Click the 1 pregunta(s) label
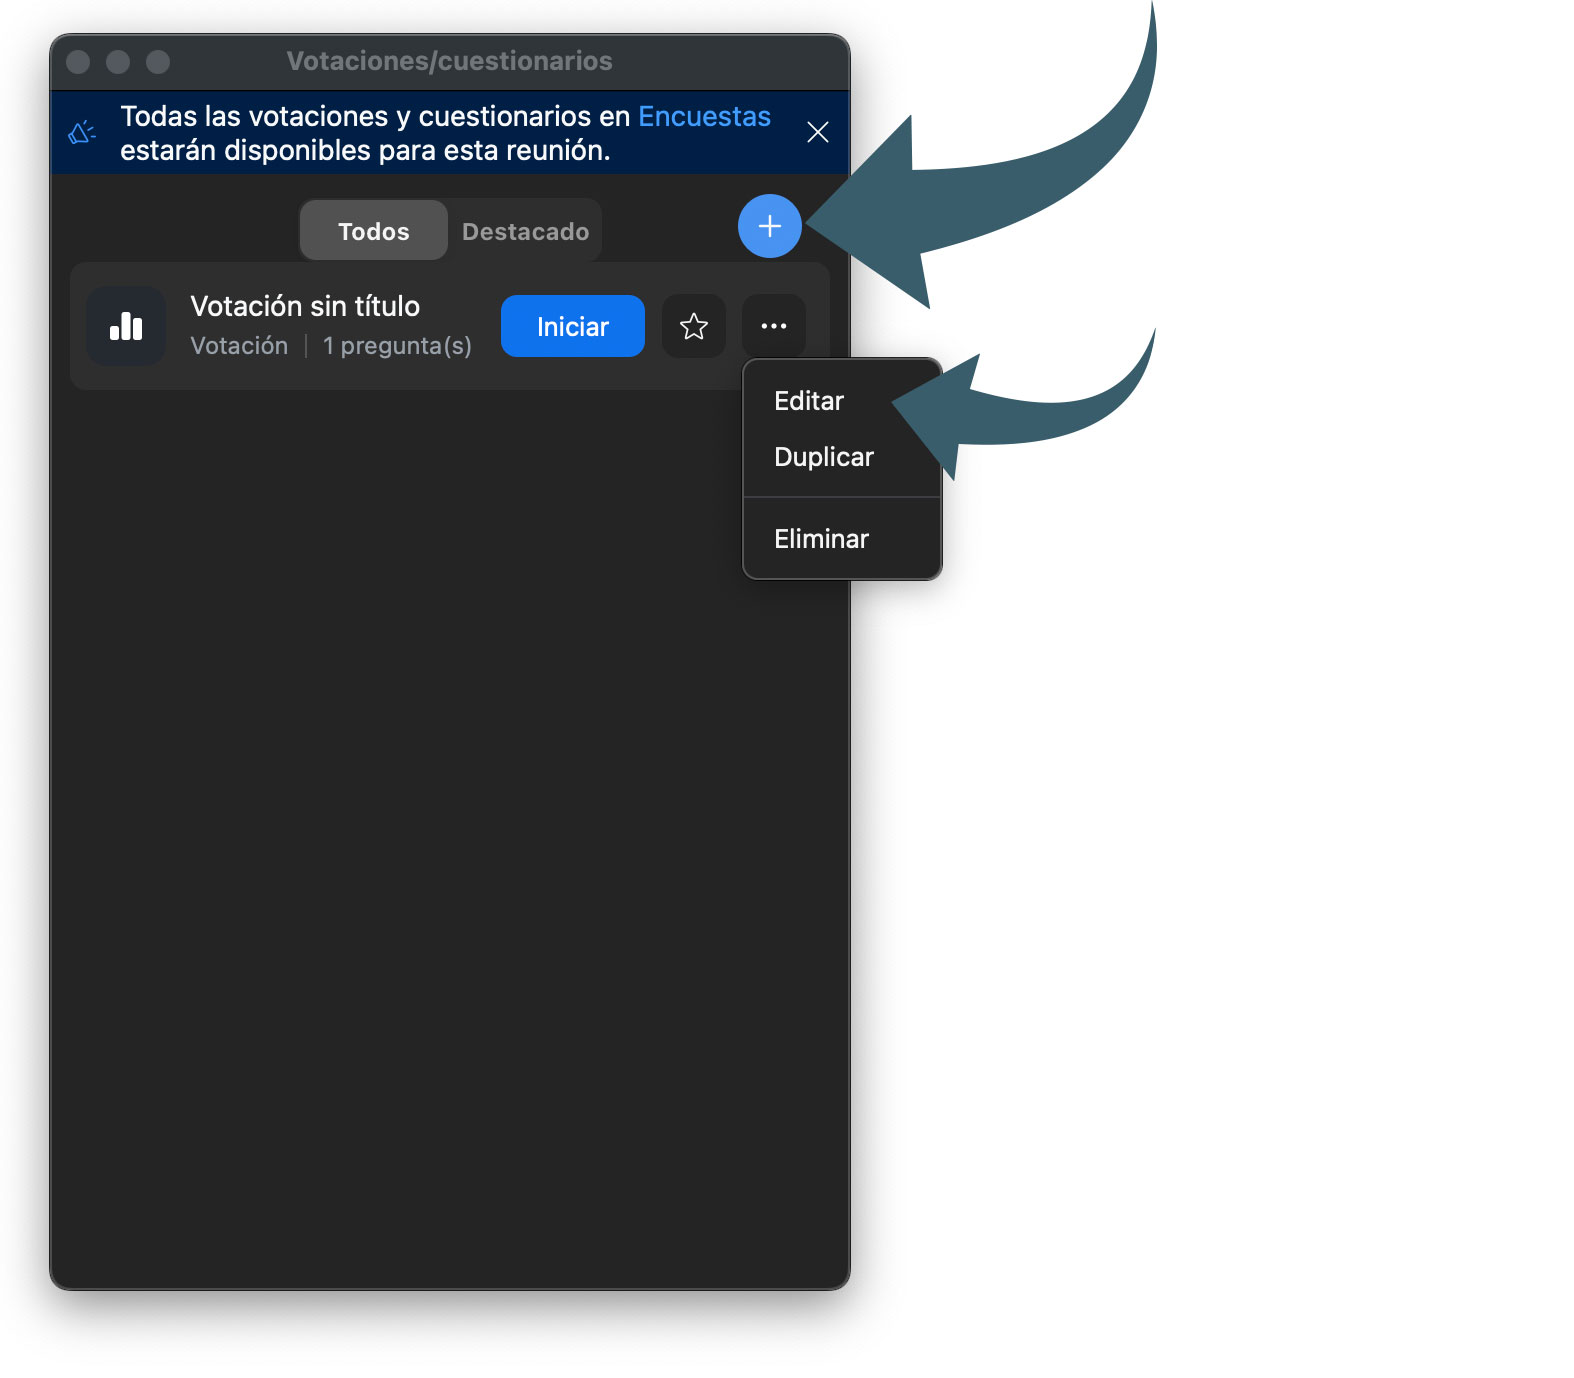 397,346
